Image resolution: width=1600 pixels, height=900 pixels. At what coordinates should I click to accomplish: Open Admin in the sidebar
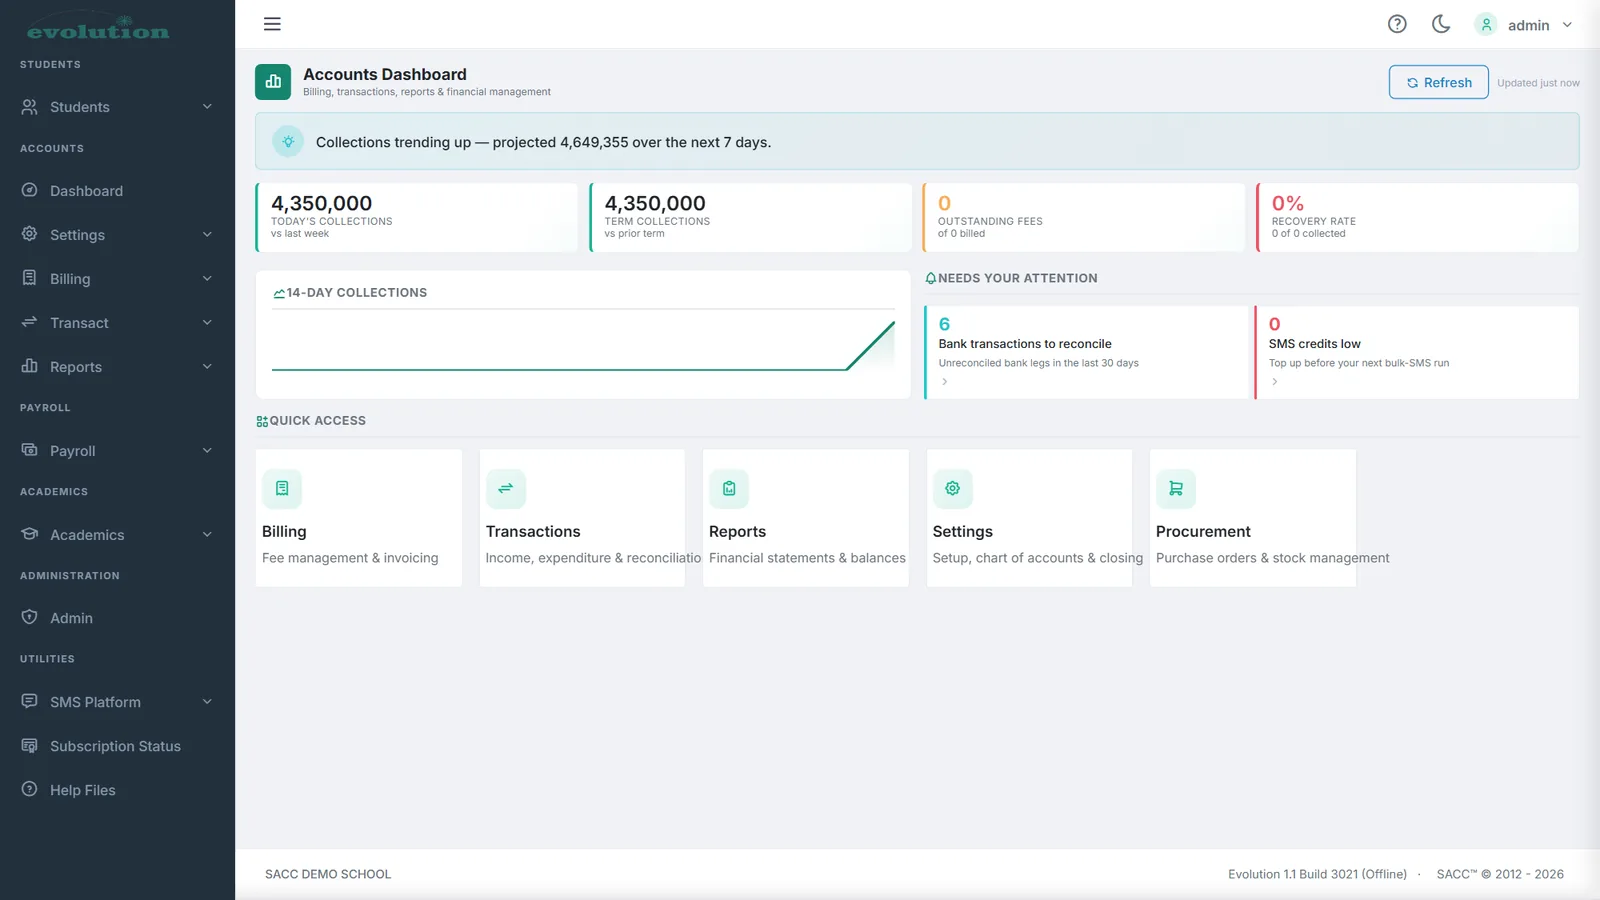pos(117,618)
